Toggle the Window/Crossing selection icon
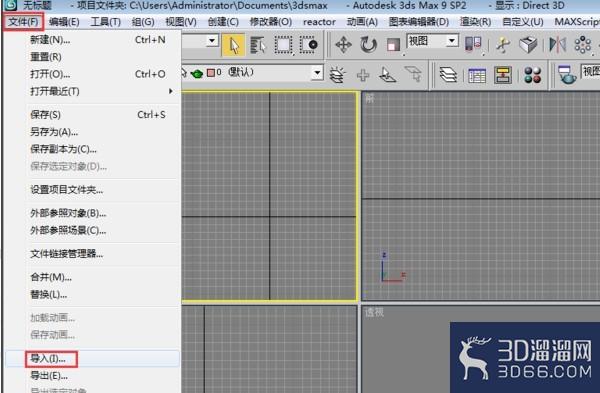The height and width of the screenshot is (393, 600). tap(308, 45)
